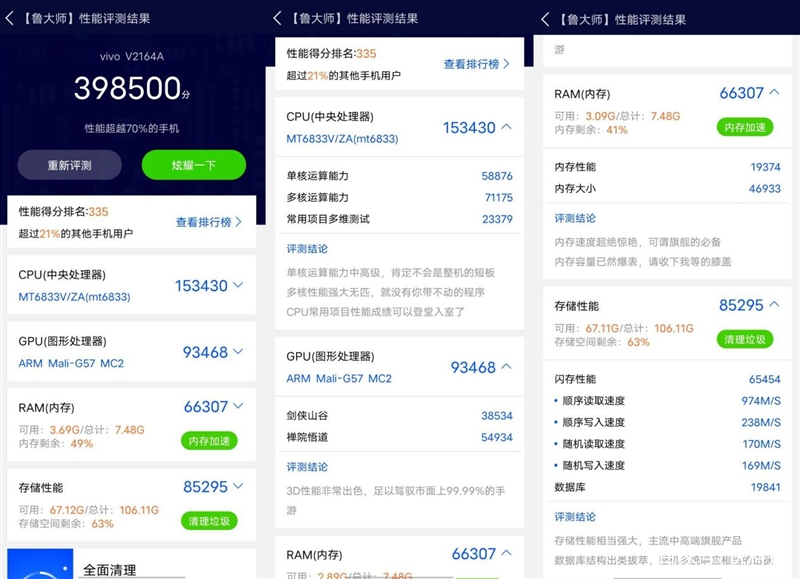Open 查看排行榜 link on left screen

coord(208,222)
